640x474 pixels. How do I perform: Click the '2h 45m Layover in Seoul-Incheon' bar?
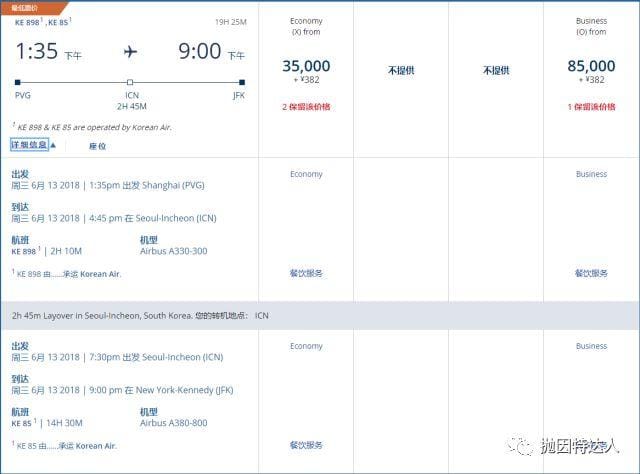pos(320,316)
